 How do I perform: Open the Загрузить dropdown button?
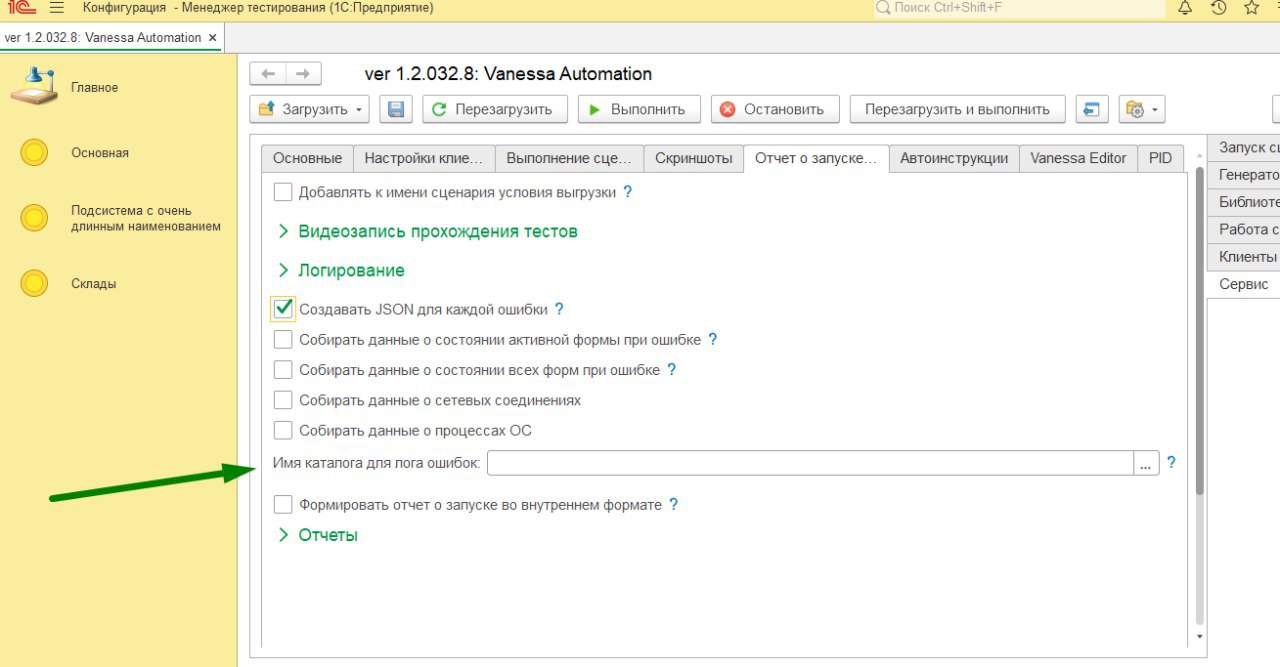[310, 109]
